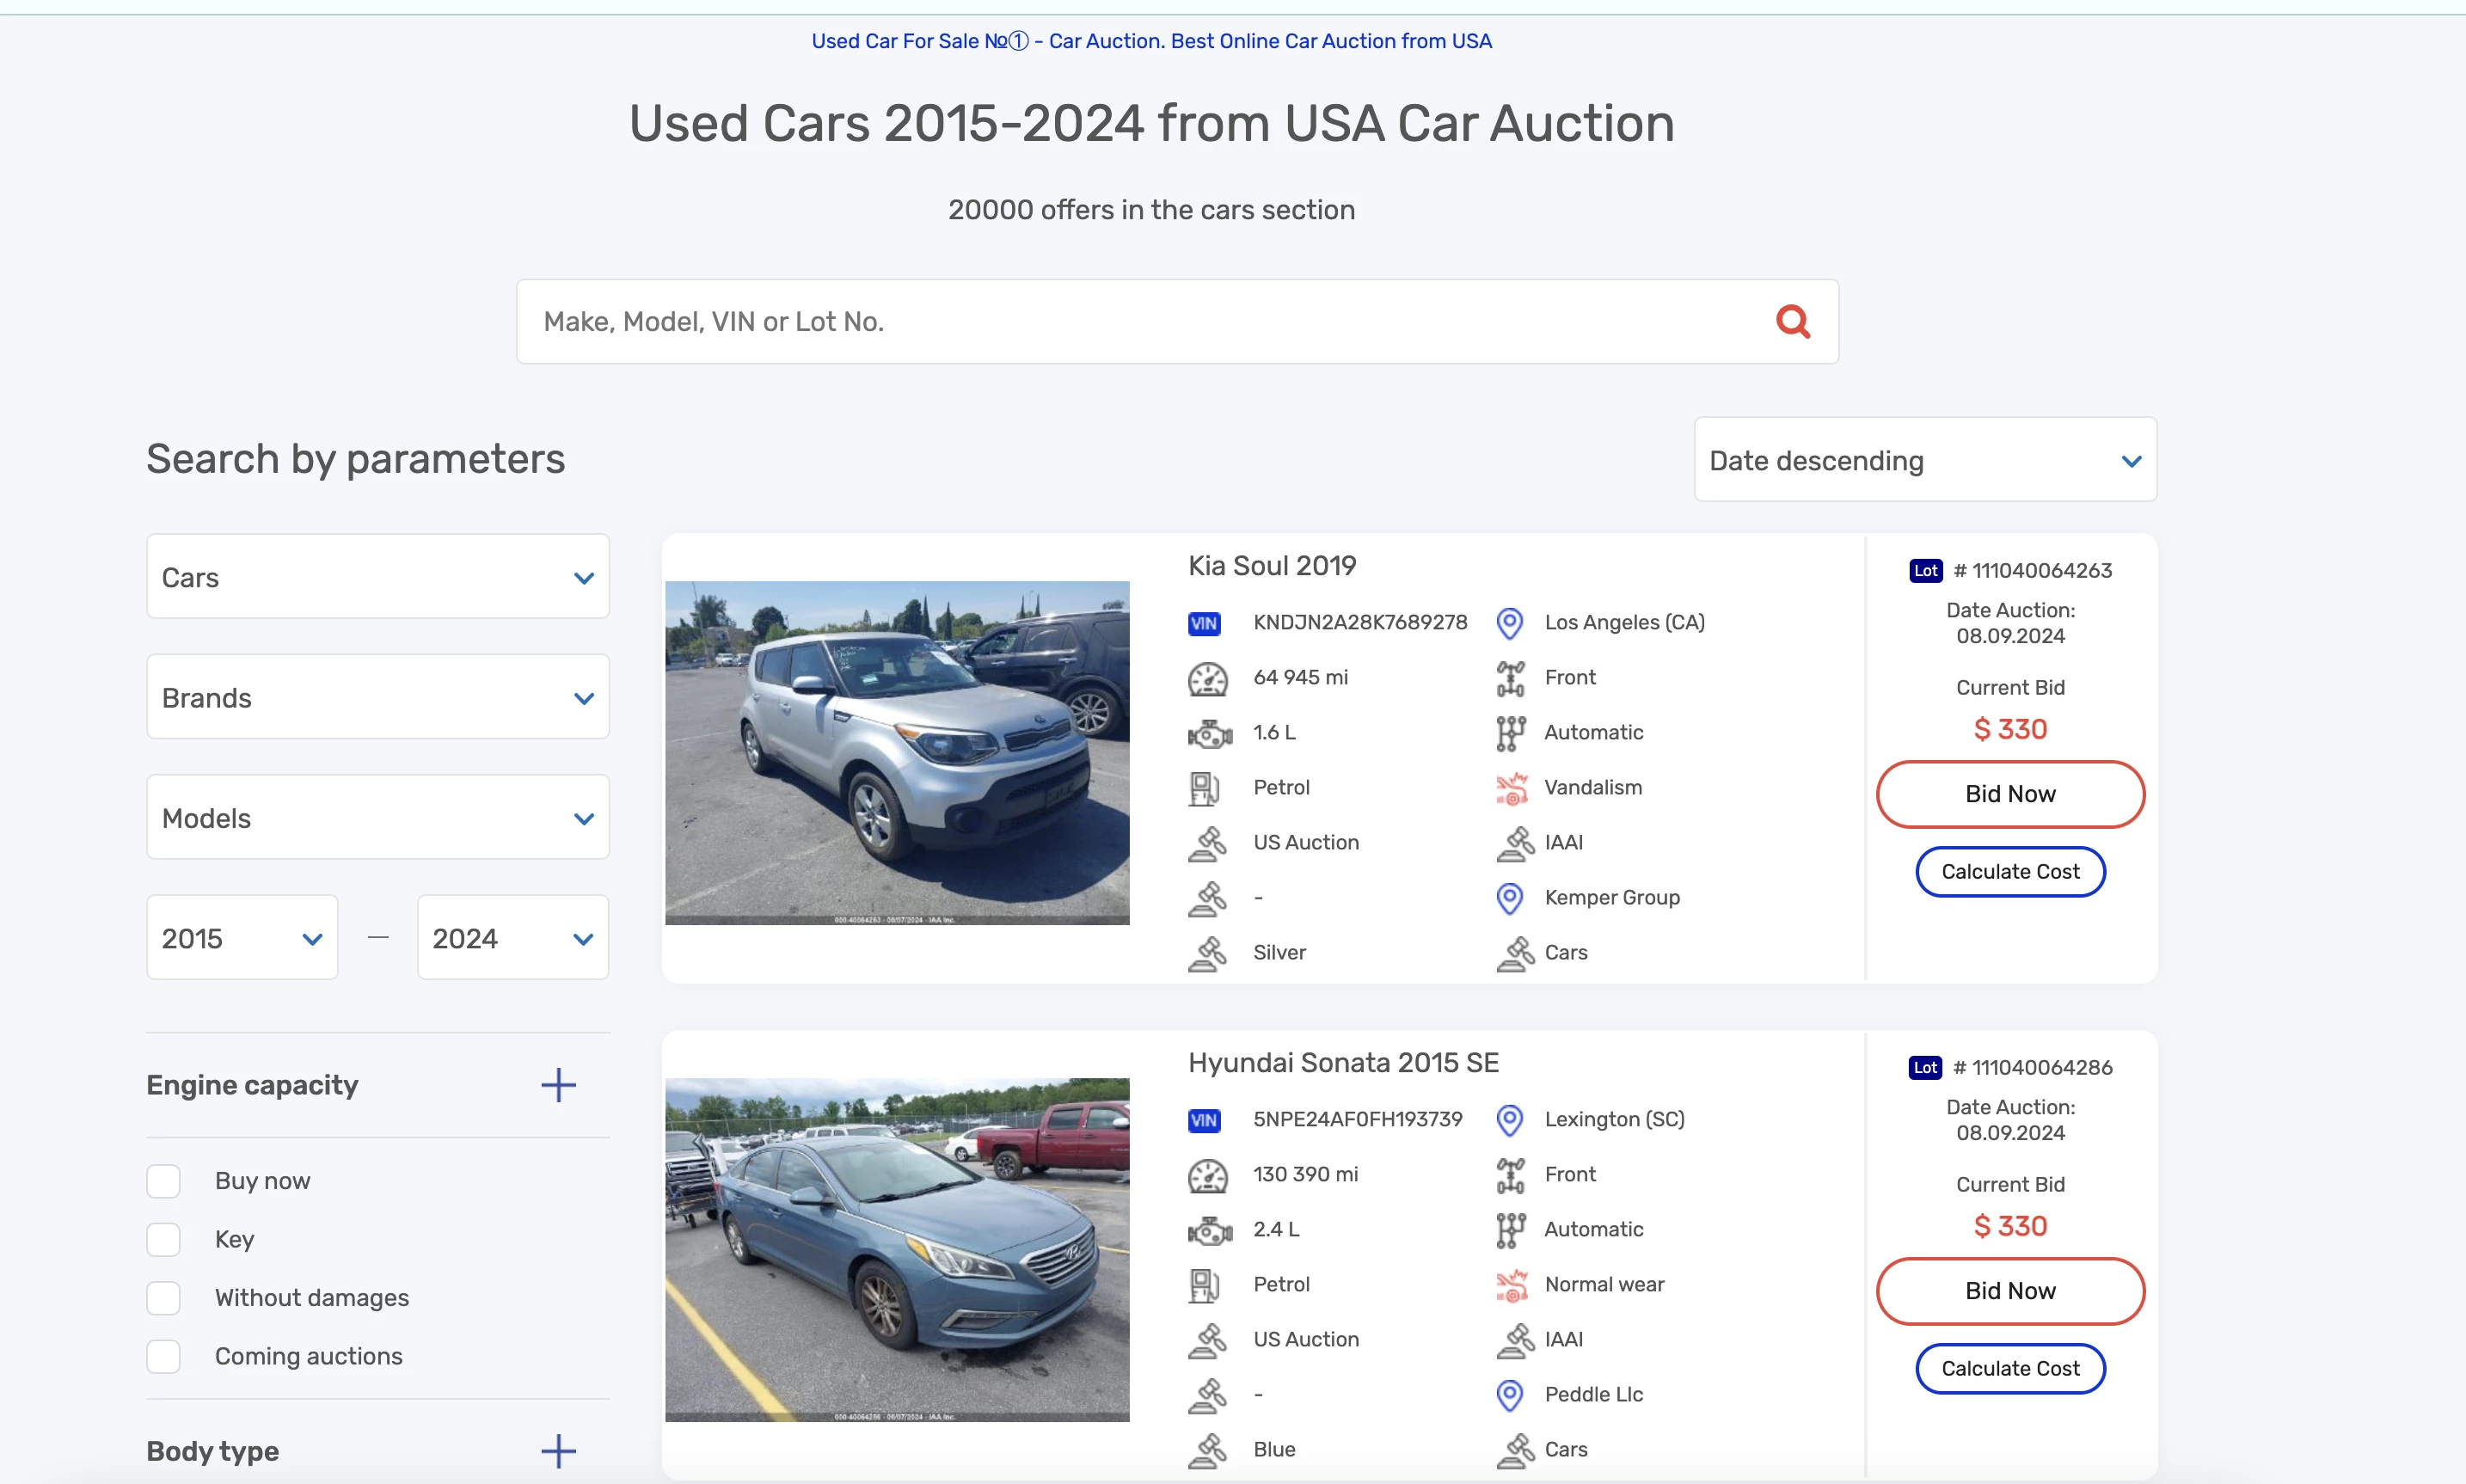The image size is (2466, 1484).
Task: Expand the Models dropdown filter
Action: [x=377, y=819]
